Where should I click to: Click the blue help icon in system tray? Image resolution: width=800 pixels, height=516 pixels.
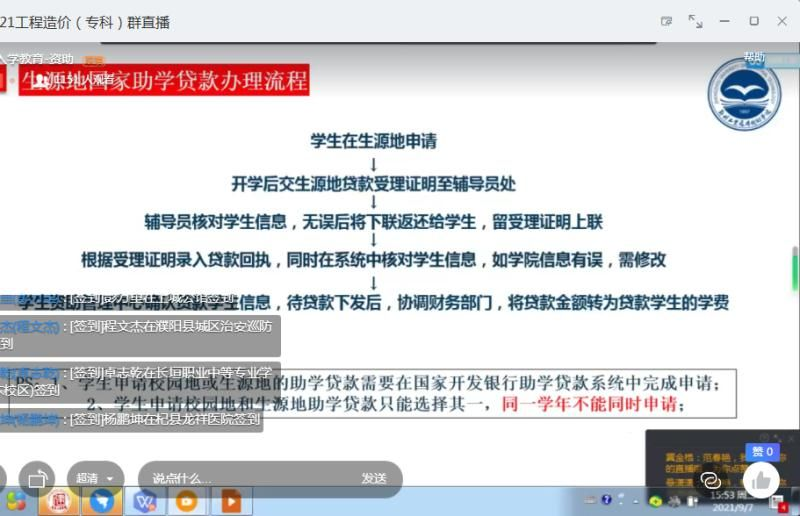607,500
